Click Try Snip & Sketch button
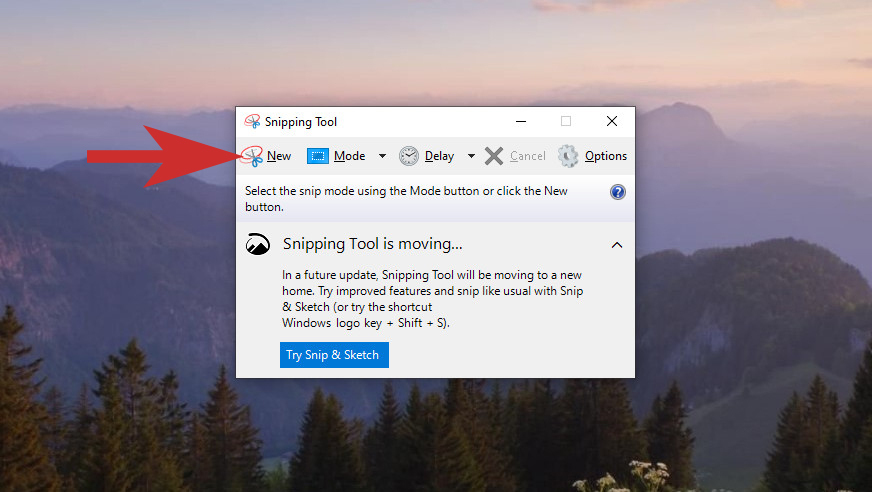 click(x=334, y=355)
